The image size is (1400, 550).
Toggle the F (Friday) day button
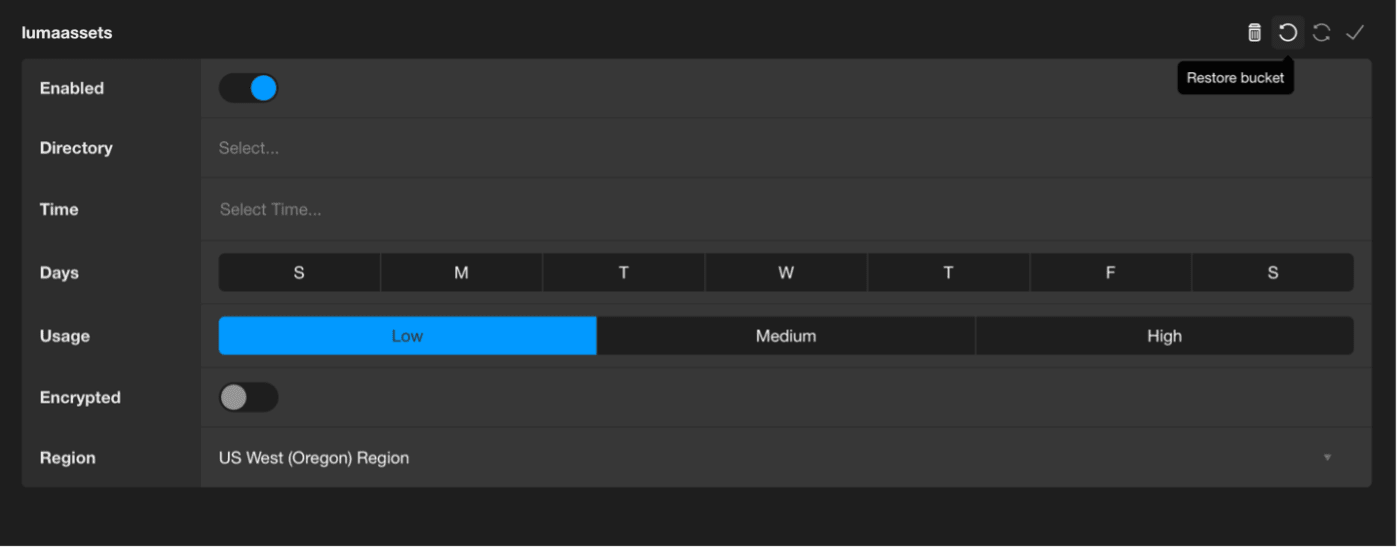[x=1110, y=272]
